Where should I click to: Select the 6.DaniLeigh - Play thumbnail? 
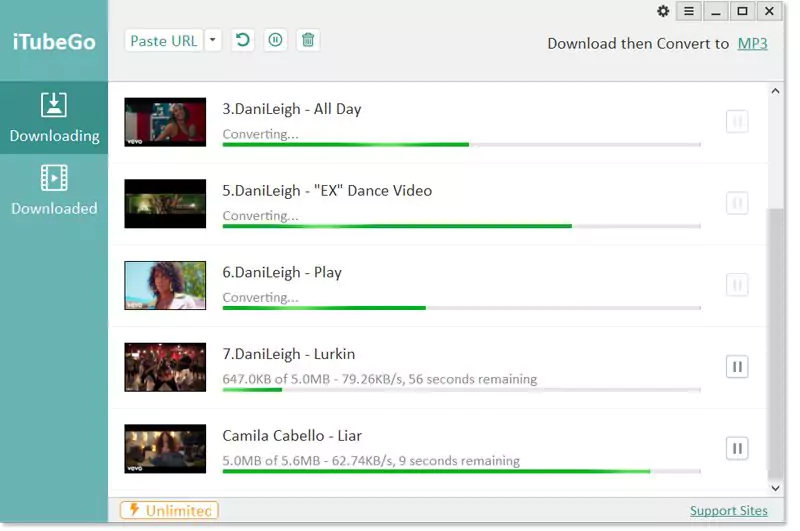point(165,286)
